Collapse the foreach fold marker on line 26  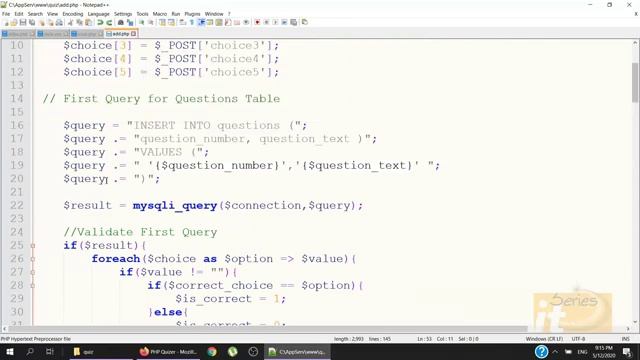click(33, 259)
